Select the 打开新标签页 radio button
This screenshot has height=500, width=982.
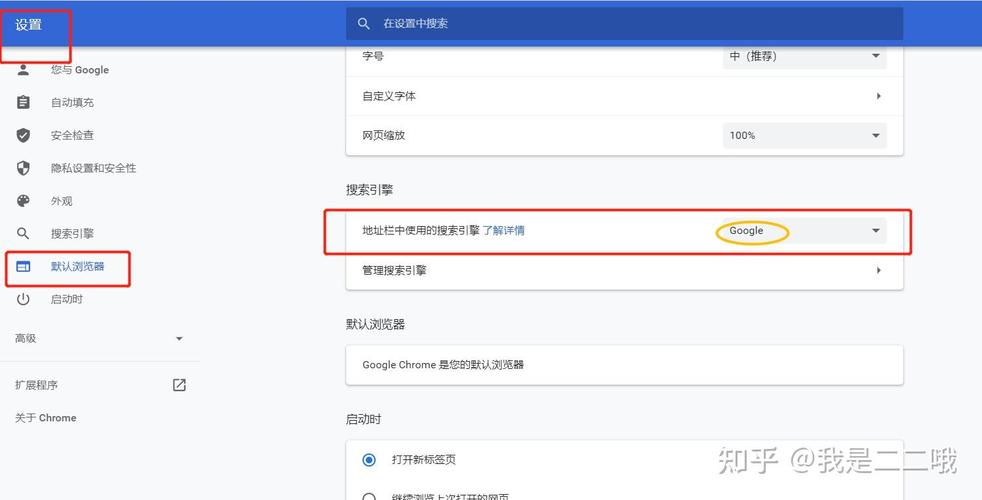tap(369, 460)
